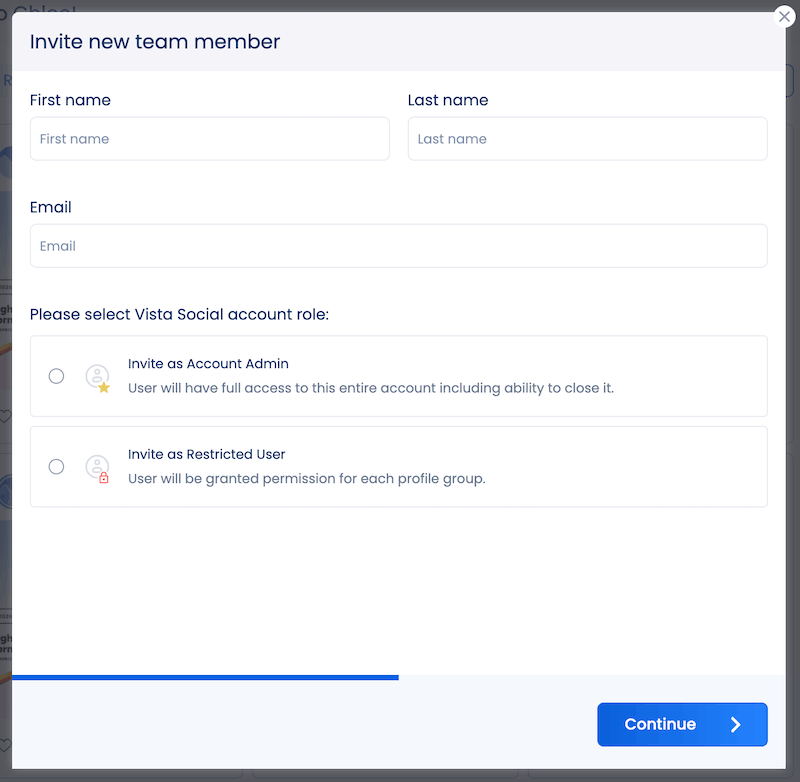
Task: Click the Restricted User lock badge icon
Action: click(105, 477)
